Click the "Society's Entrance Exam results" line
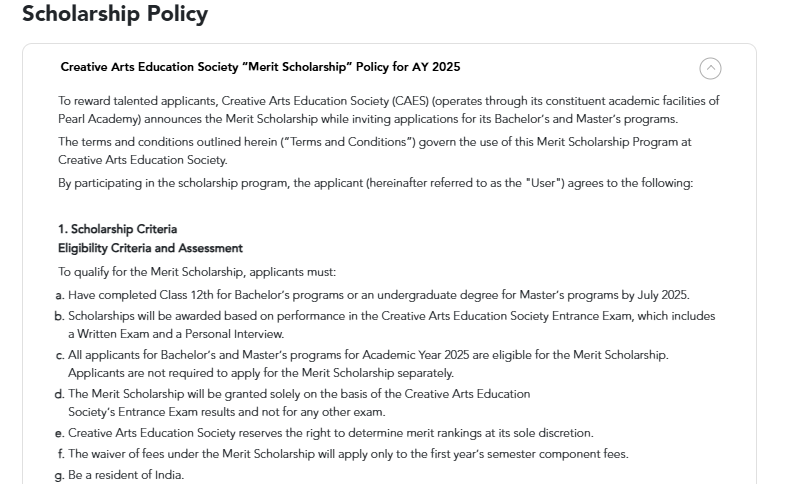 226,412
